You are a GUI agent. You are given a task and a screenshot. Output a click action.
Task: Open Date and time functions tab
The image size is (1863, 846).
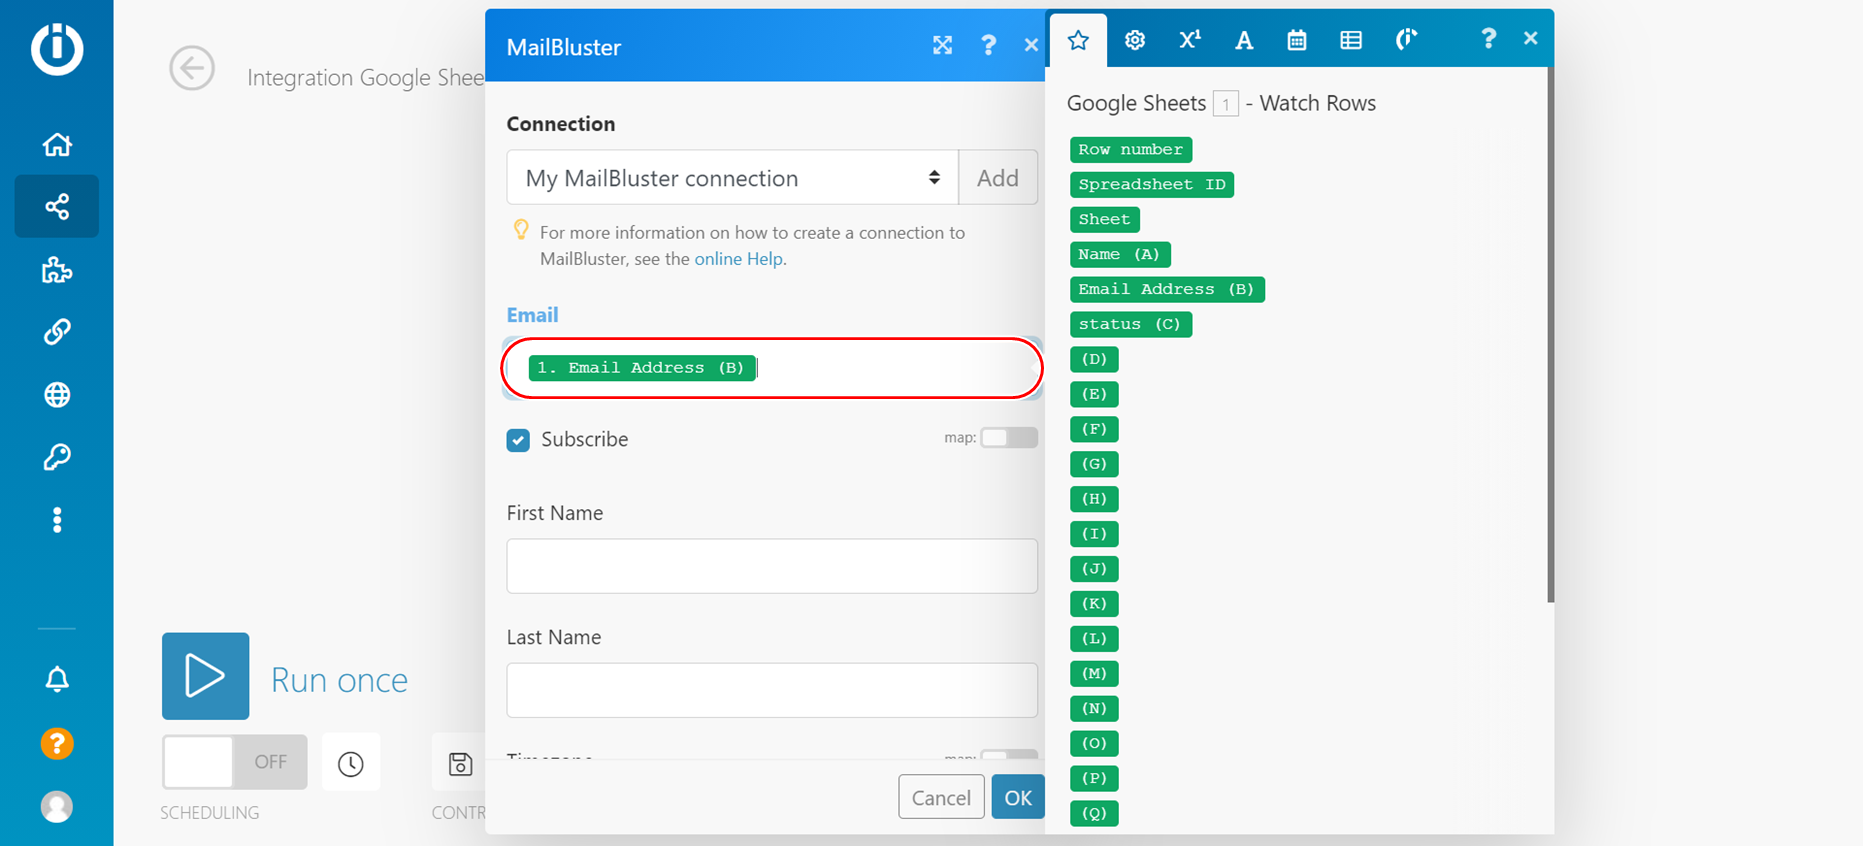click(x=1297, y=40)
